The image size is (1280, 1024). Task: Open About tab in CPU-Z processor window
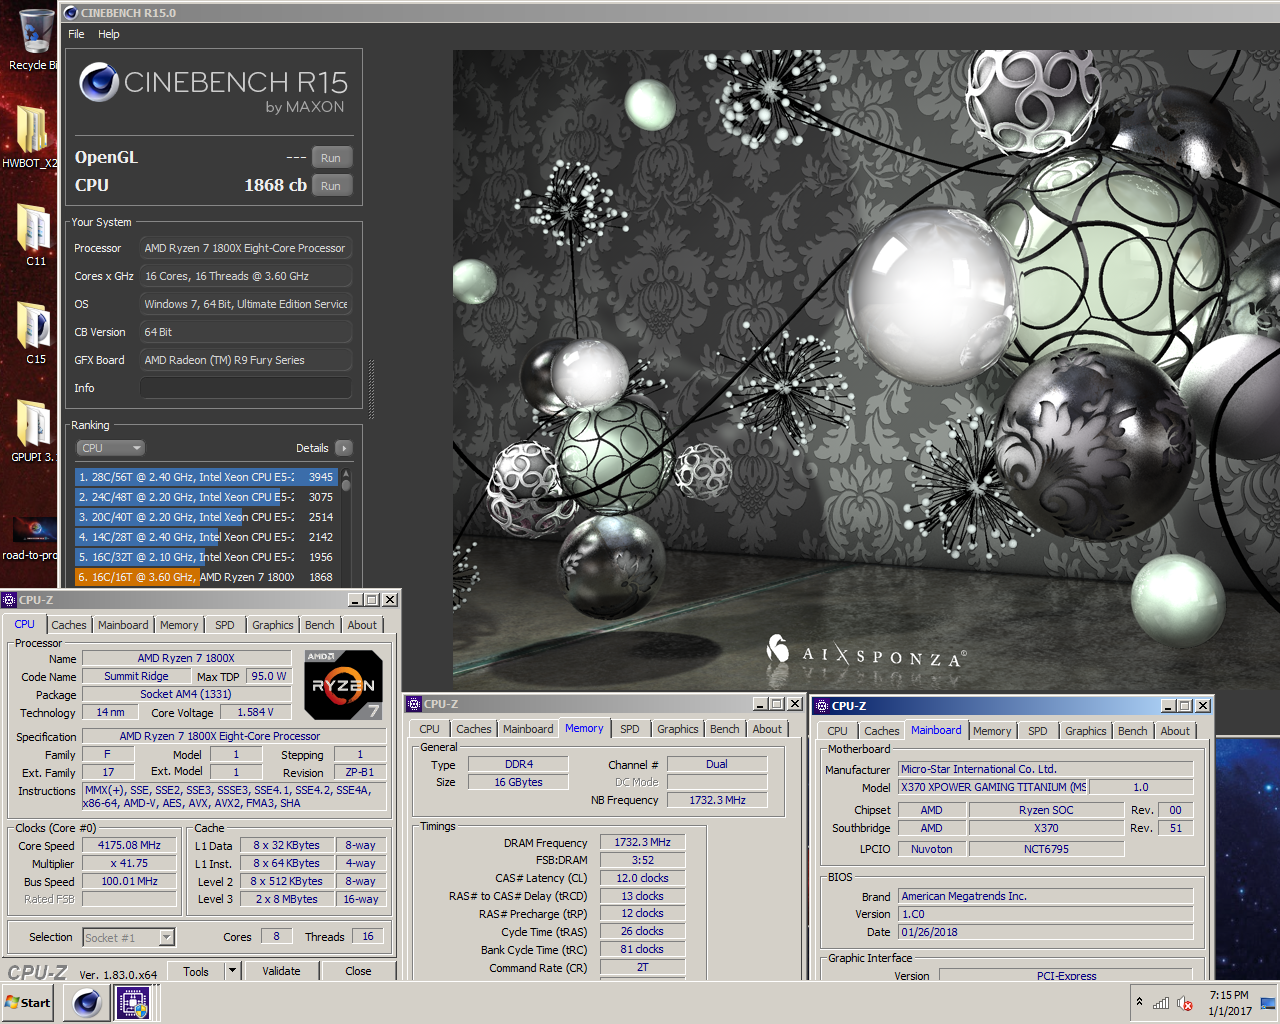pyautogui.click(x=362, y=625)
